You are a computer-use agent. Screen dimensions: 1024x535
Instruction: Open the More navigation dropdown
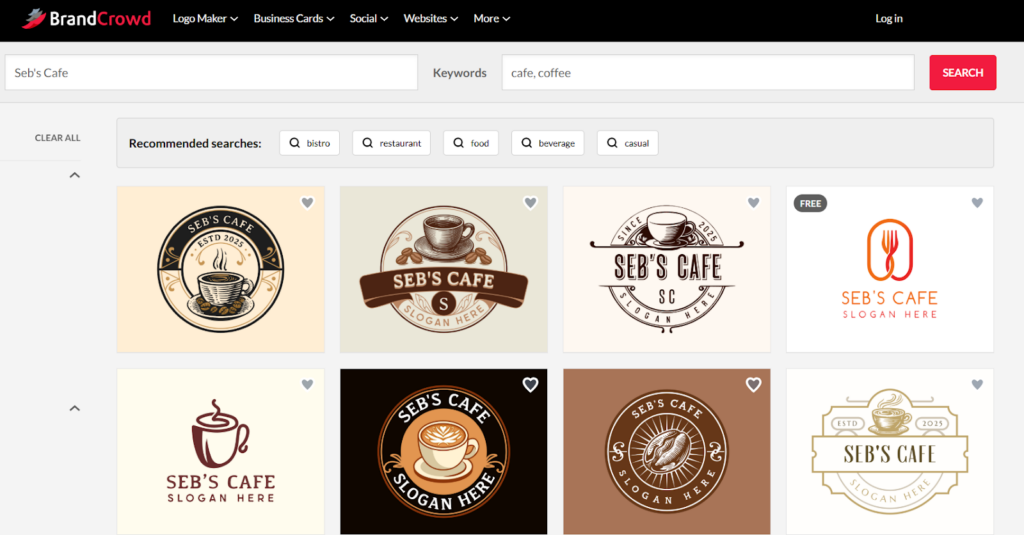(x=491, y=18)
